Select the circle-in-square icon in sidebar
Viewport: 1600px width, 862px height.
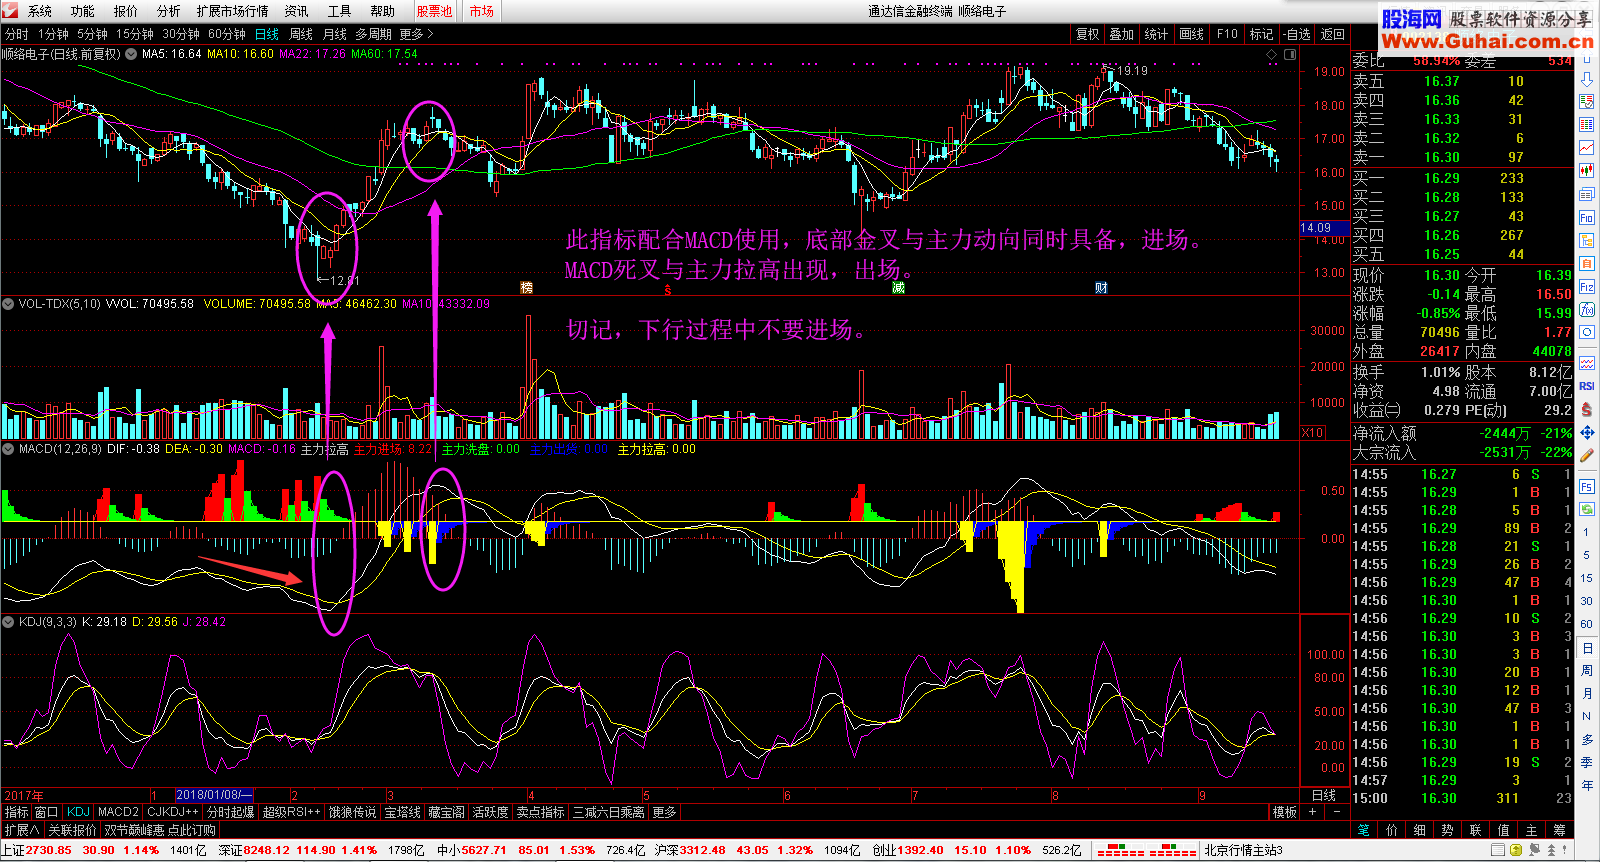pyautogui.click(x=1587, y=331)
